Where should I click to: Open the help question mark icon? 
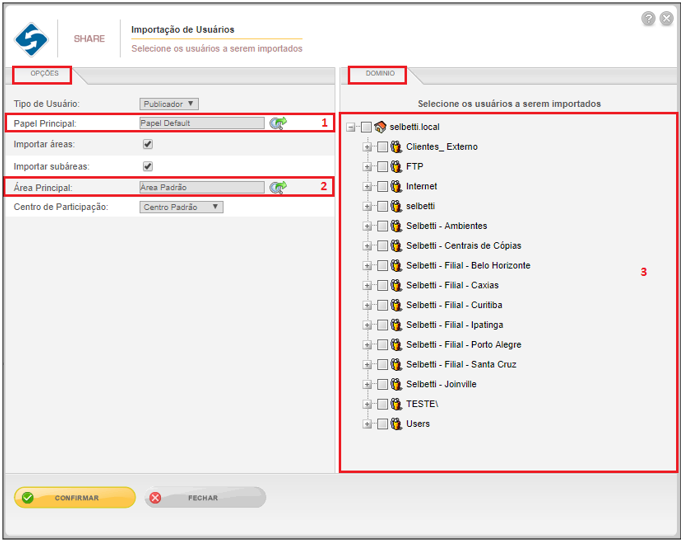click(648, 18)
